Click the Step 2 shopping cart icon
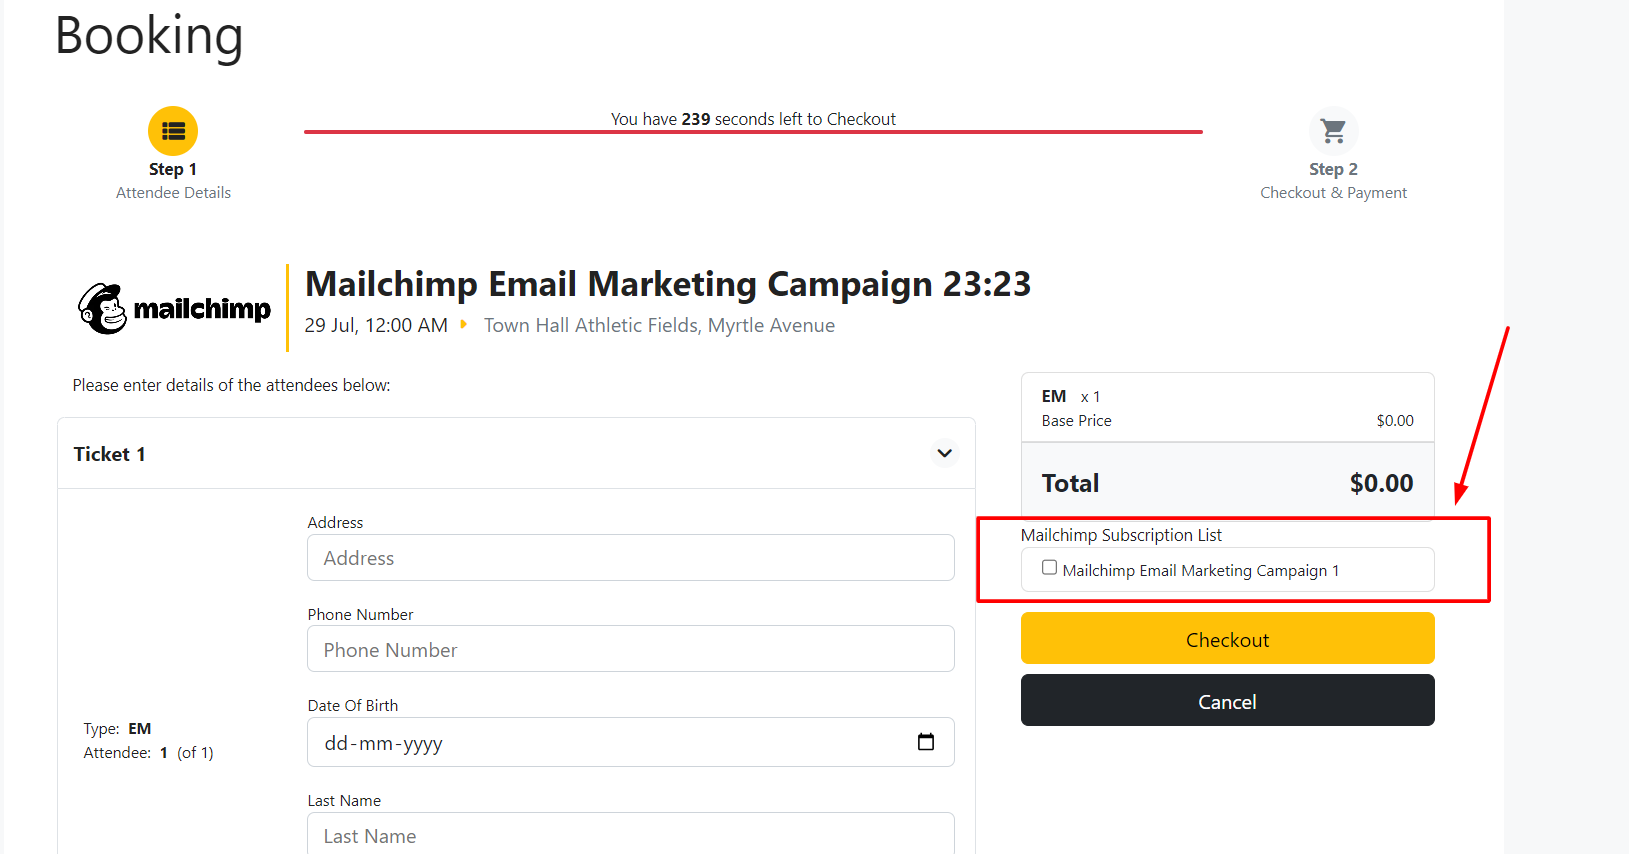 pos(1333,131)
